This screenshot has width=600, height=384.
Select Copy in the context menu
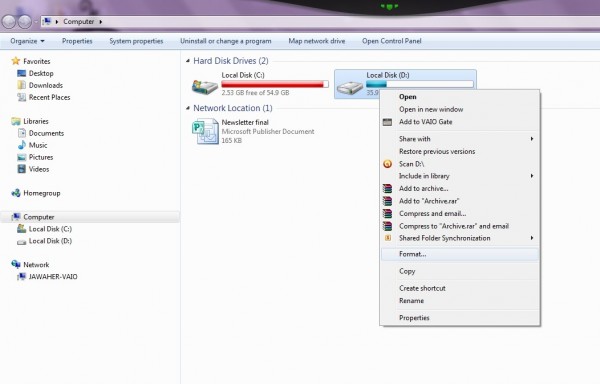pos(407,271)
